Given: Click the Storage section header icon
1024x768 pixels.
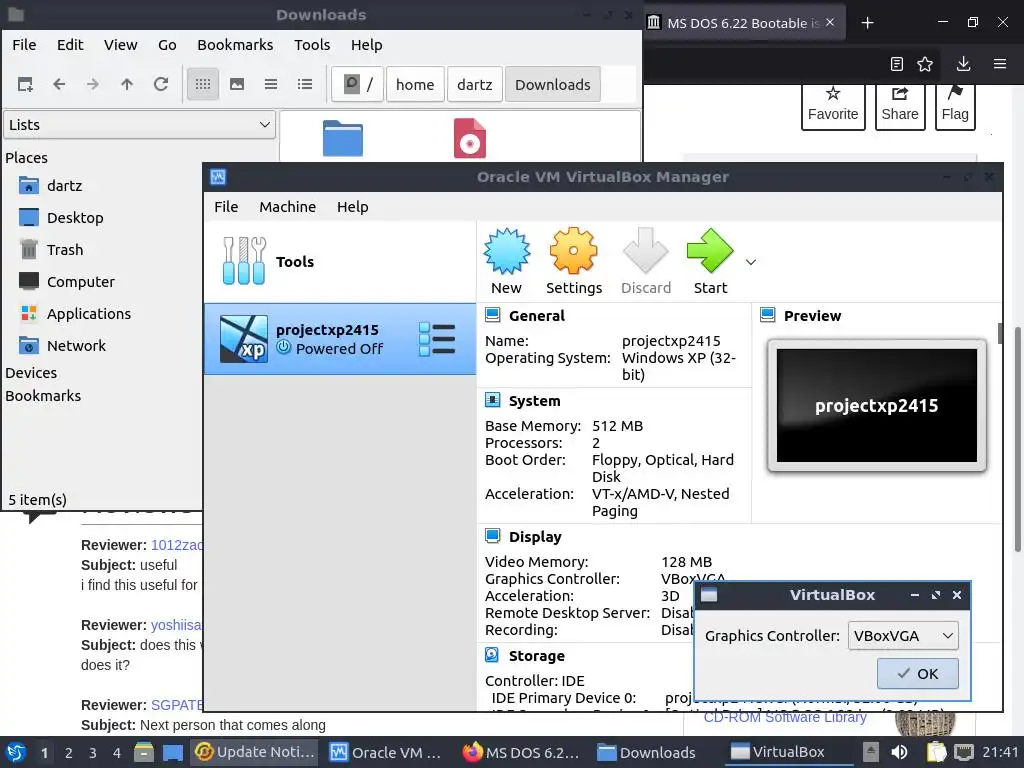Looking at the screenshot, I should [x=492, y=655].
